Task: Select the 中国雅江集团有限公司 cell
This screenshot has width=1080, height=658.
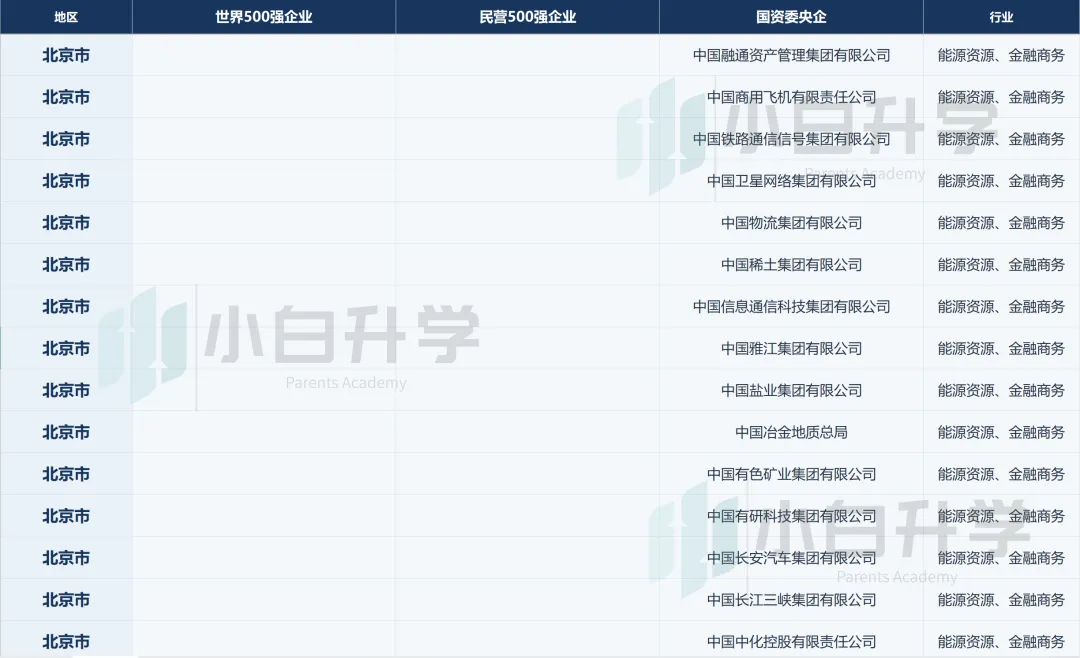Action: 791,349
